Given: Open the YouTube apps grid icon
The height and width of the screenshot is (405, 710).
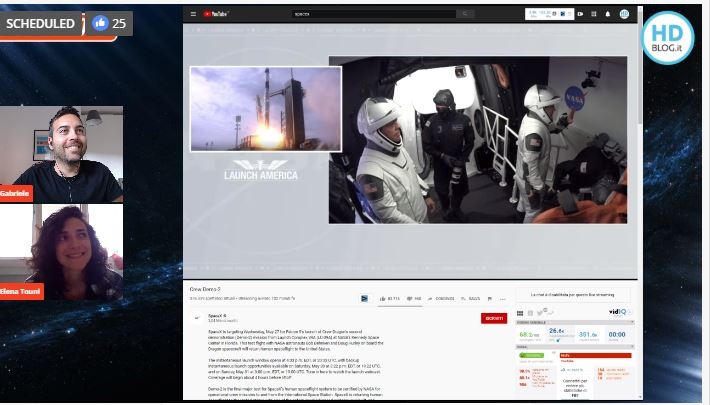Looking at the screenshot, I should pos(594,14).
